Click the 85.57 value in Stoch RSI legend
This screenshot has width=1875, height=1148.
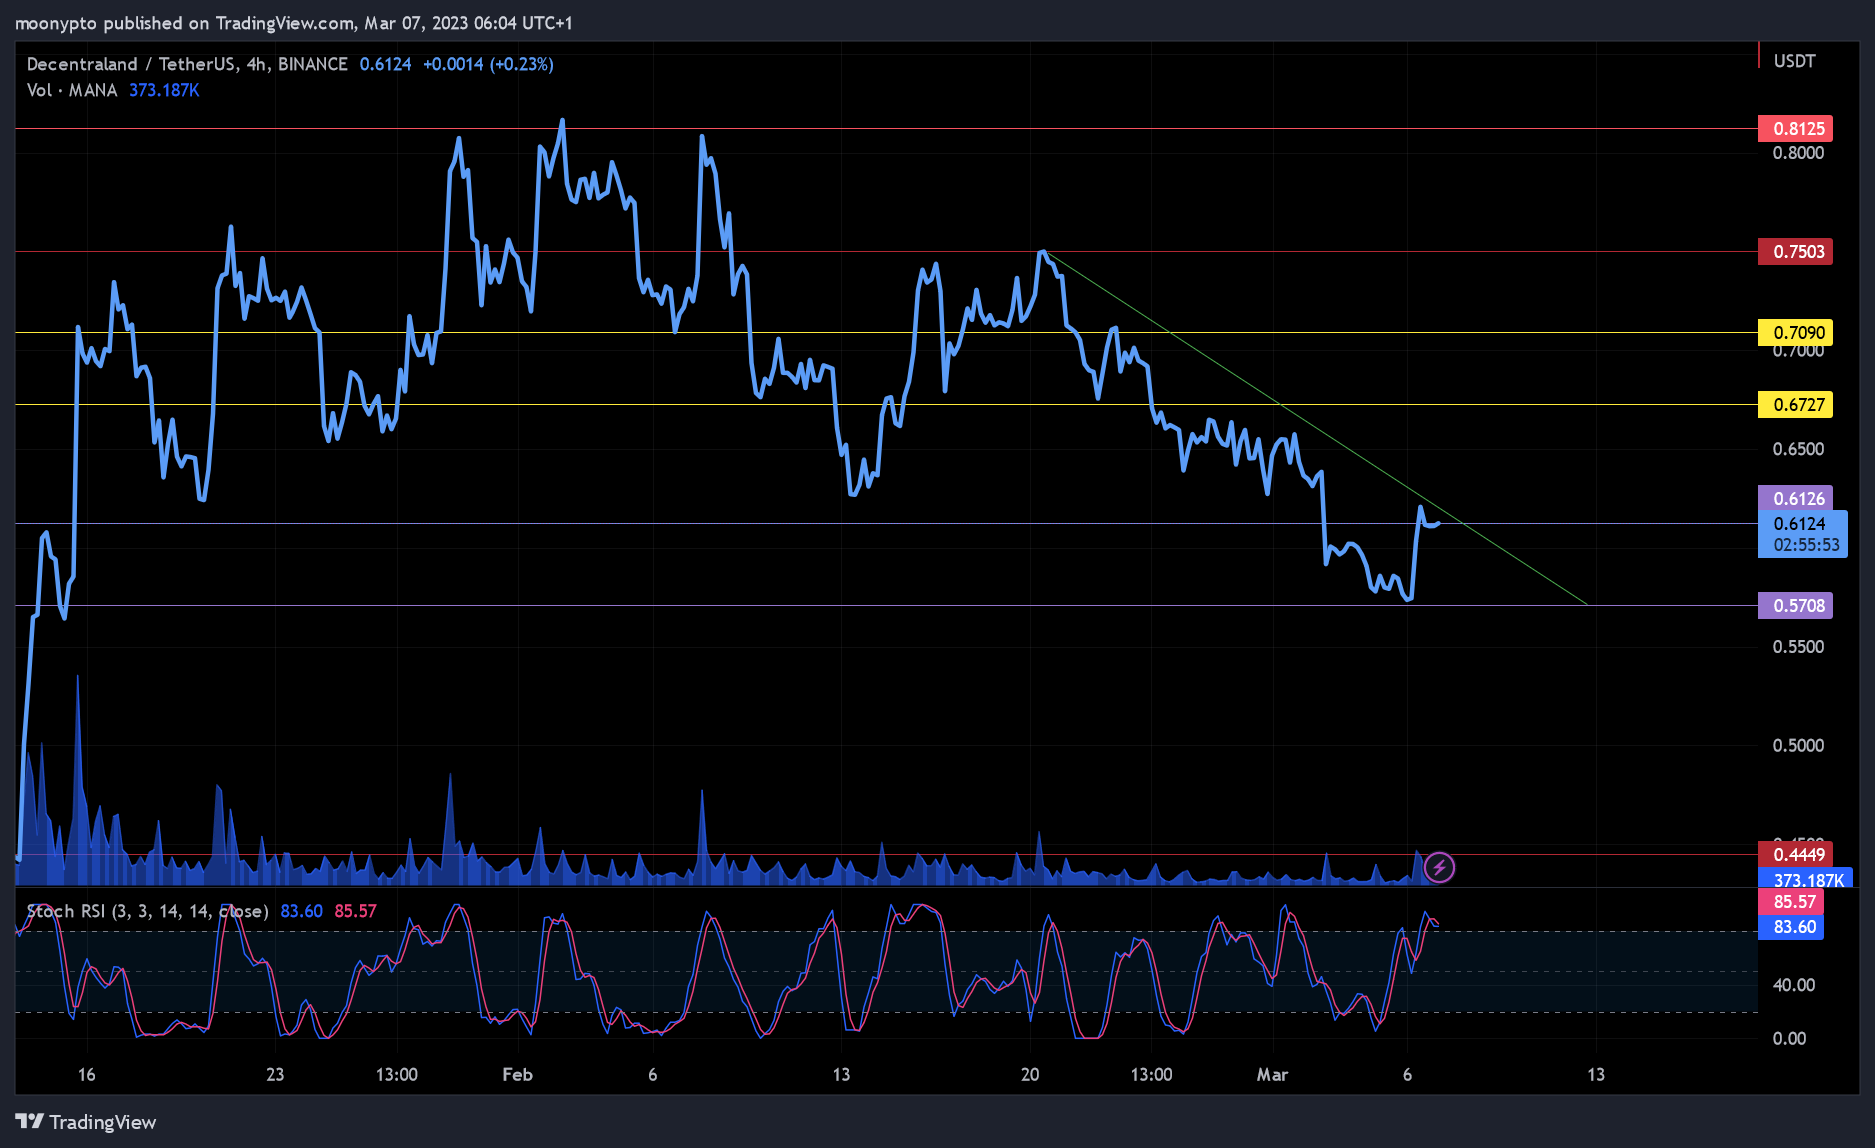coord(355,911)
